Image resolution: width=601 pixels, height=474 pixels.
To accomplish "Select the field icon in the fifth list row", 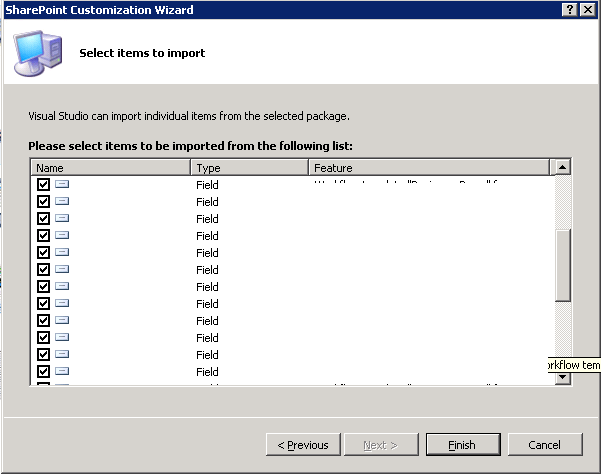I will 62,253.
